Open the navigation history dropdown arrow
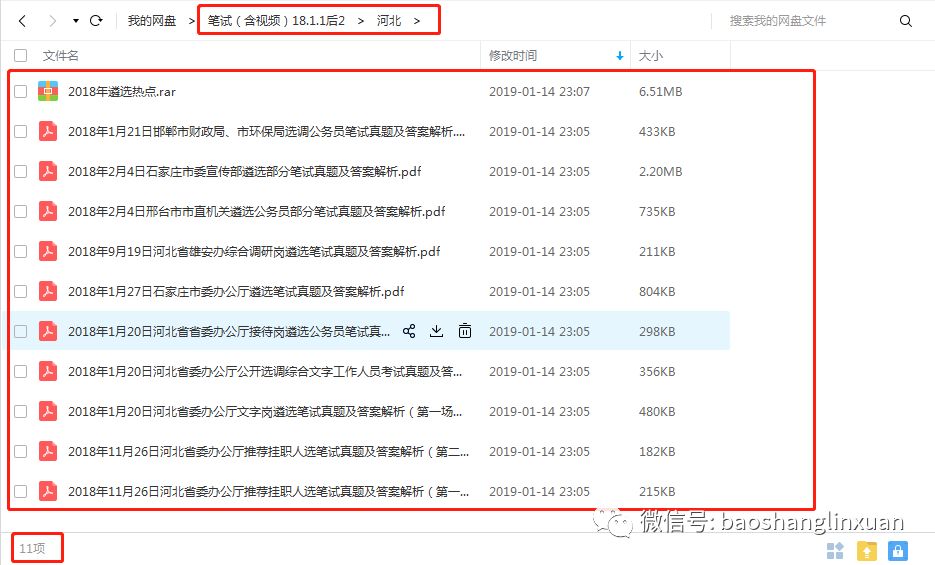935x565 pixels. click(76, 21)
